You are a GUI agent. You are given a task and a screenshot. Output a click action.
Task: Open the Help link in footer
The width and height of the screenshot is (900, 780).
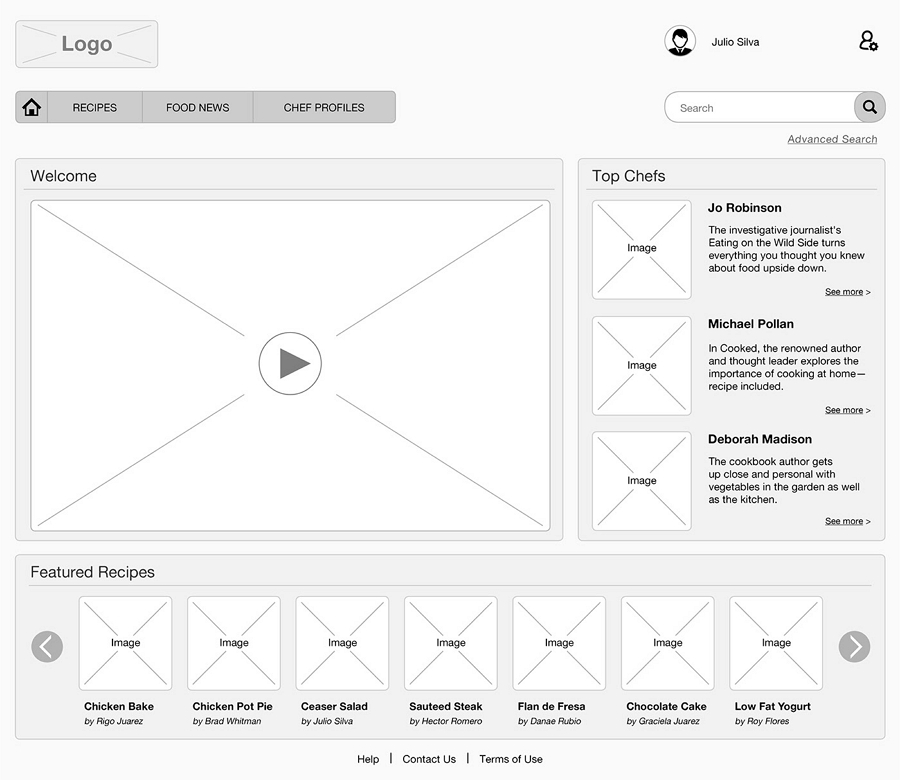368,759
